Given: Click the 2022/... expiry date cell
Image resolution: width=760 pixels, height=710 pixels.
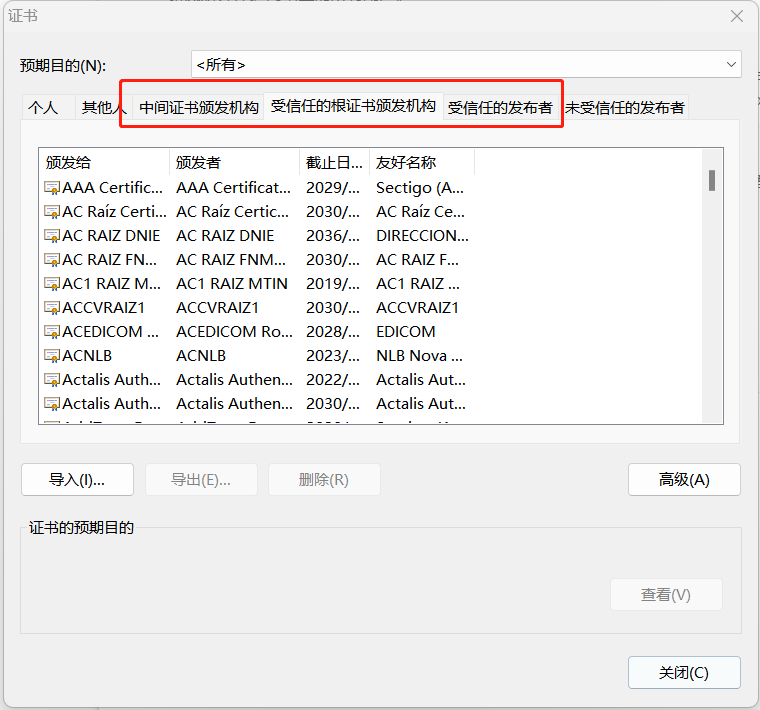Looking at the screenshot, I should pyautogui.click(x=333, y=379).
